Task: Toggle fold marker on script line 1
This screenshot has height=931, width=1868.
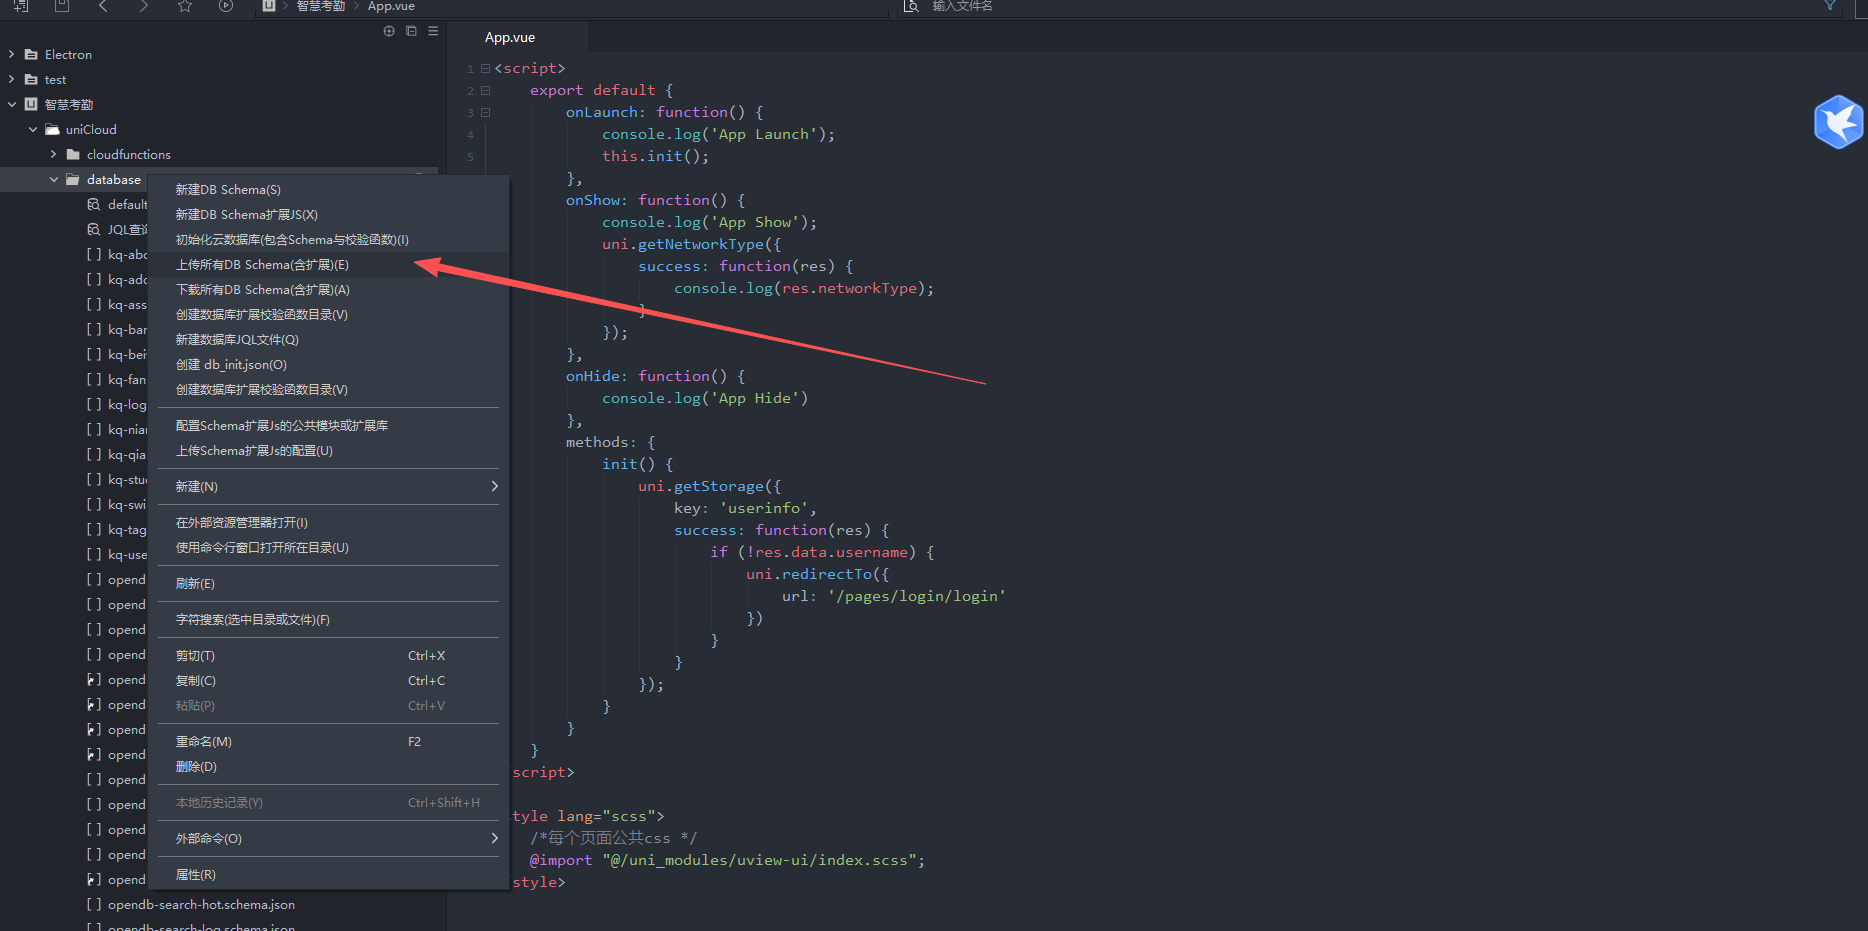Action: 486,69
